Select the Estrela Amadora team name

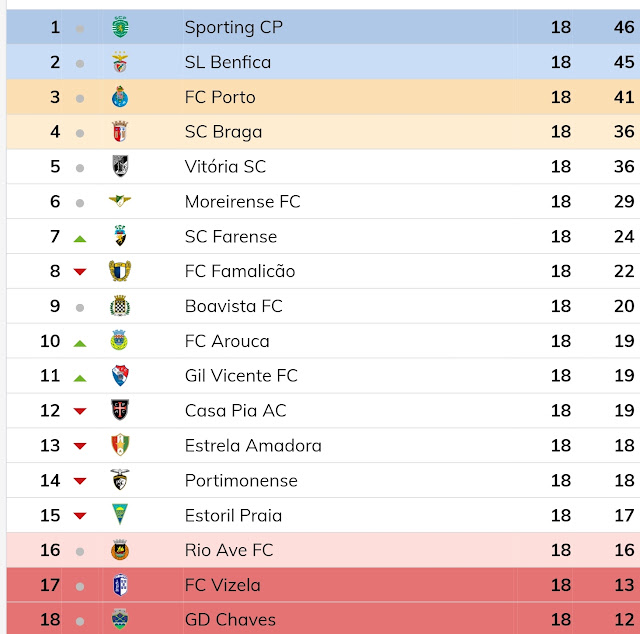coord(253,446)
